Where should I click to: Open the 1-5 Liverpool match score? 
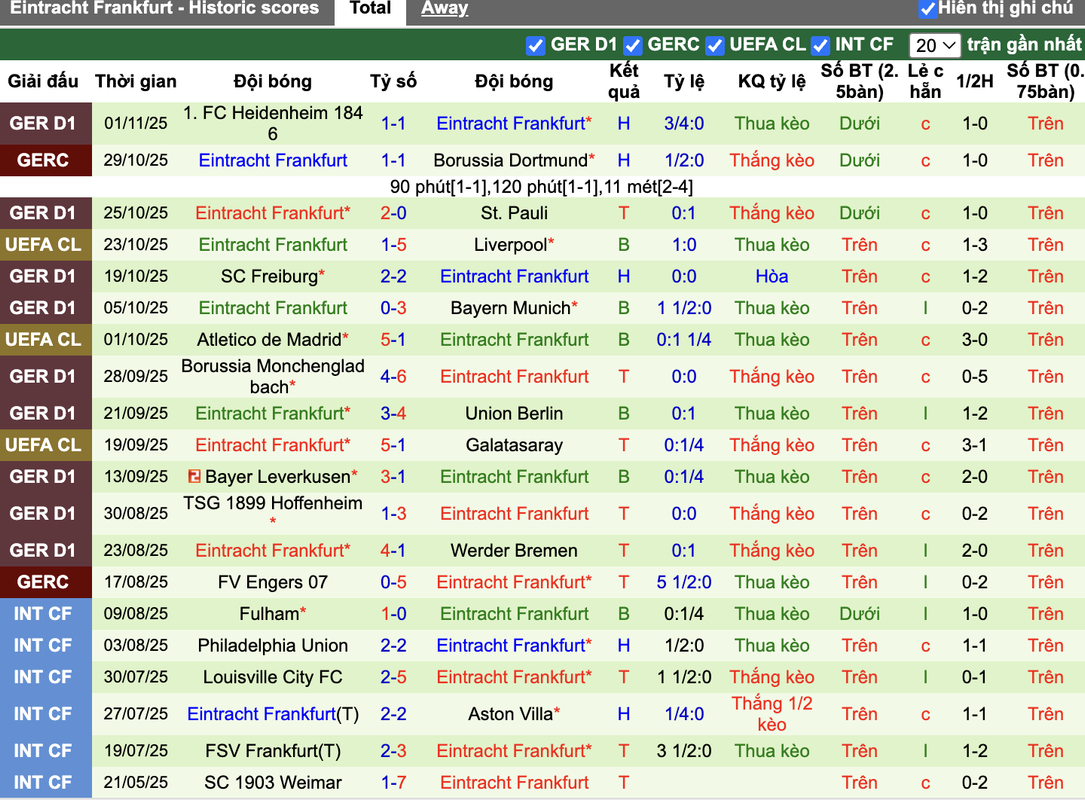coord(393,245)
